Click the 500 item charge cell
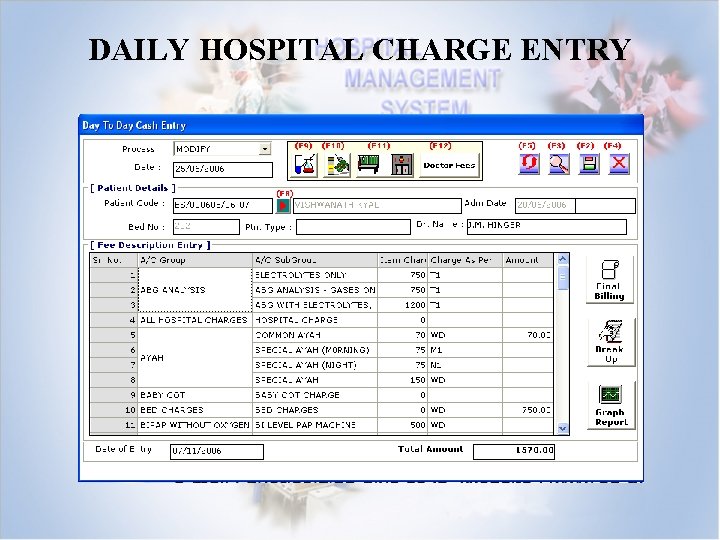720x540 pixels. pyautogui.click(x=403, y=425)
